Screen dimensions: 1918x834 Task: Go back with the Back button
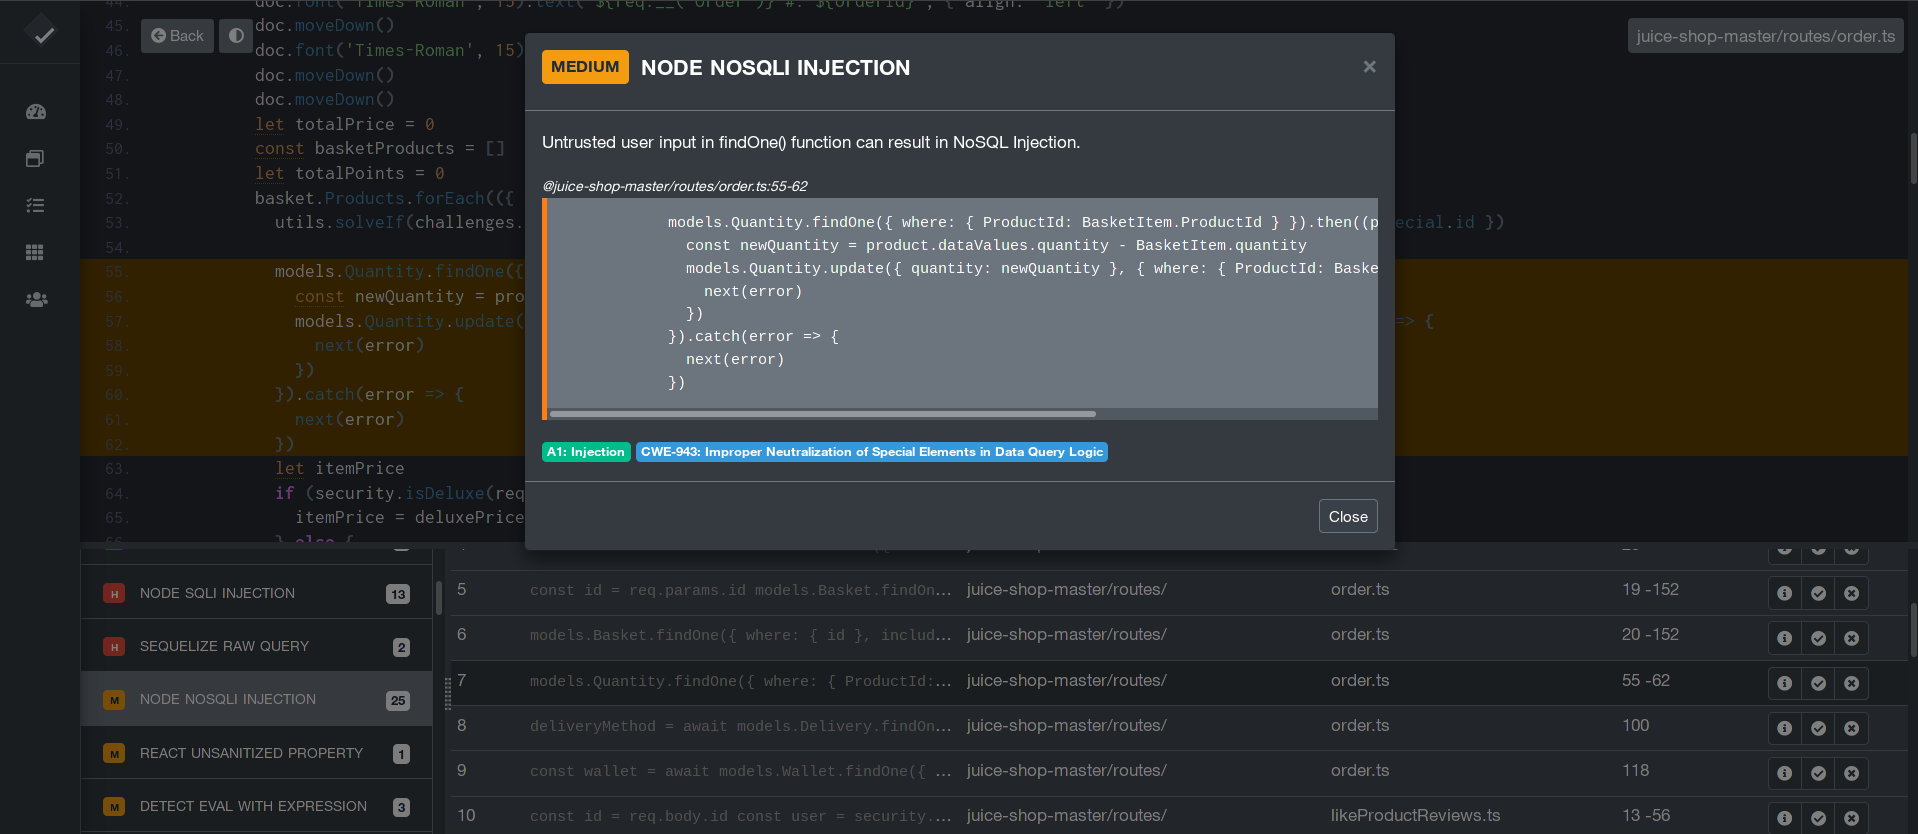[177, 36]
